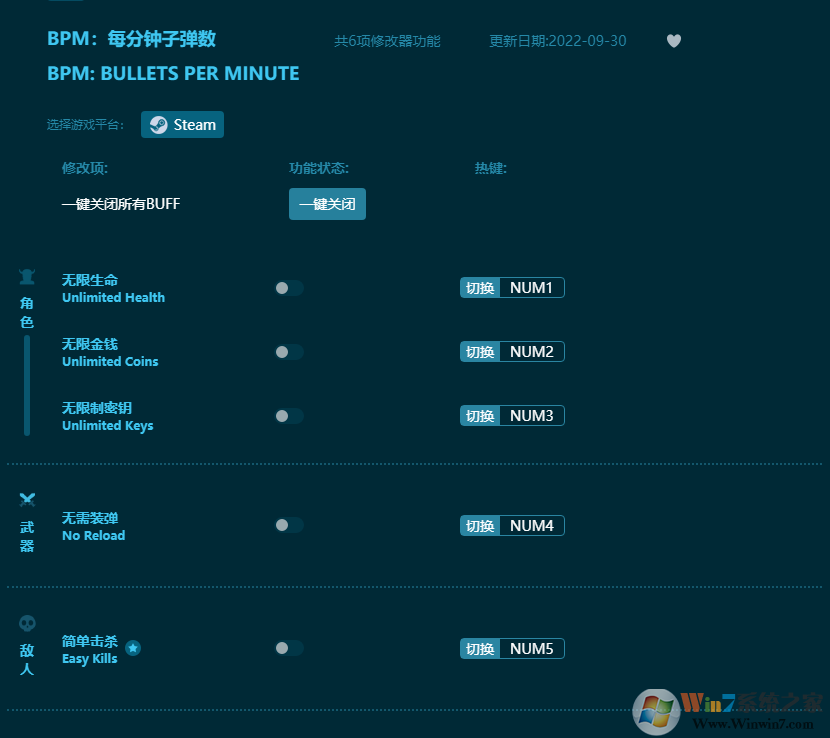The height and width of the screenshot is (738, 830).
Task: Switch on Easy Kills toggle
Action: tap(289, 648)
